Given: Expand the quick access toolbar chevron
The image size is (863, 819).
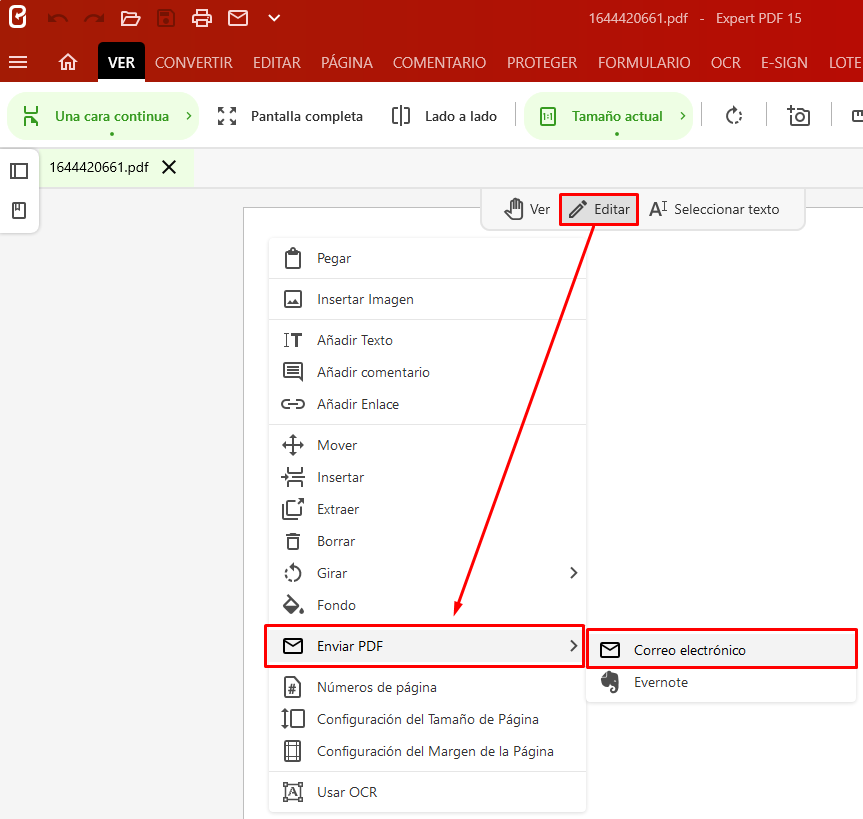Looking at the screenshot, I should pyautogui.click(x=274, y=18).
